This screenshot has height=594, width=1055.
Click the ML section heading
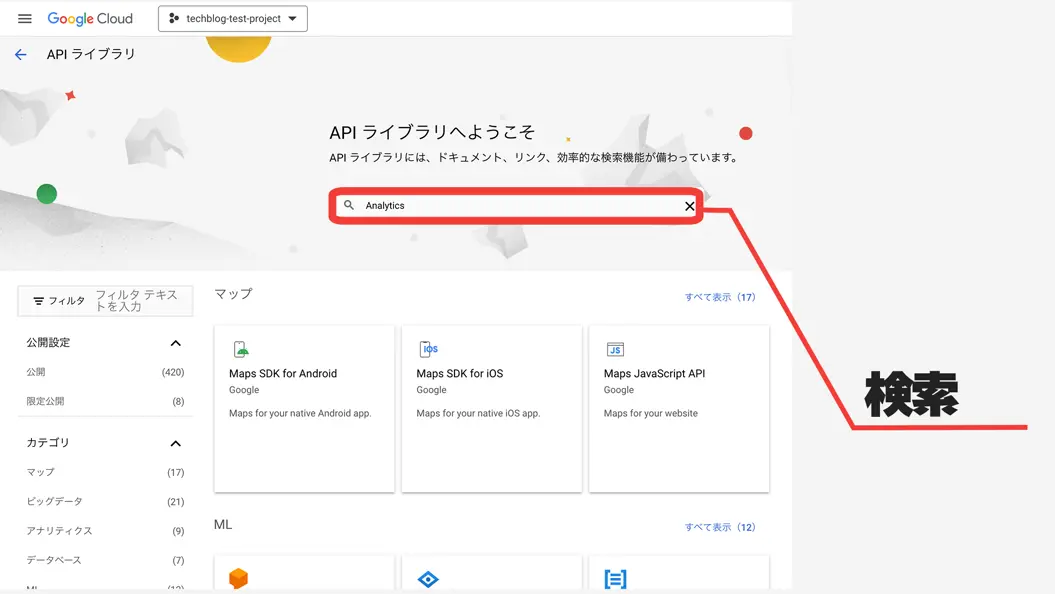point(223,525)
